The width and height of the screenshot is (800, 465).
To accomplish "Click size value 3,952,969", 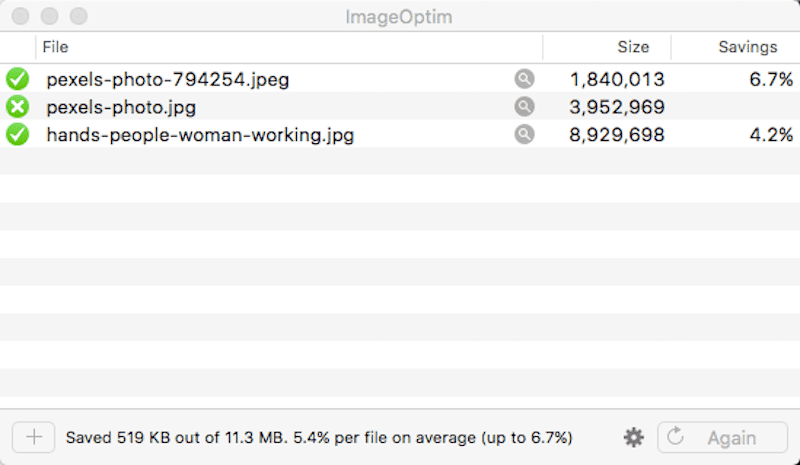I will pos(617,107).
